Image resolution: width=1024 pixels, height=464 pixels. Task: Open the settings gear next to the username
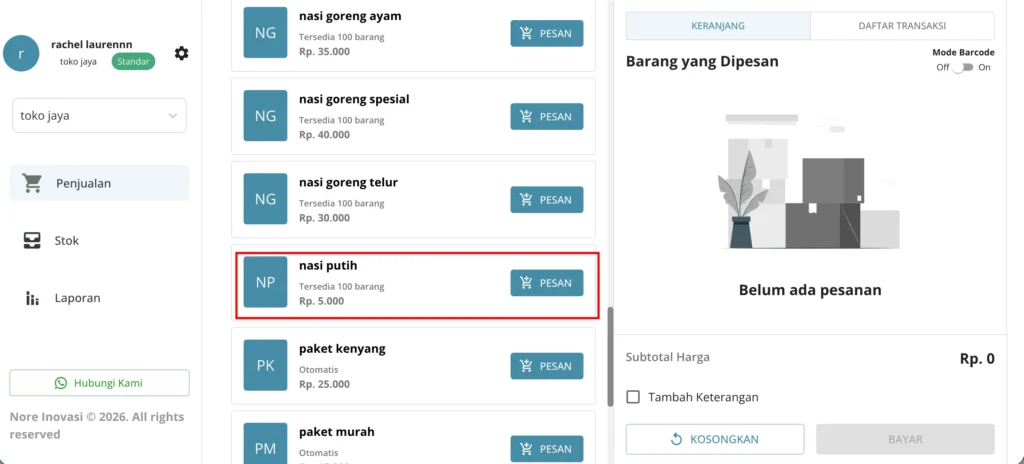click(x=182, y=54)
